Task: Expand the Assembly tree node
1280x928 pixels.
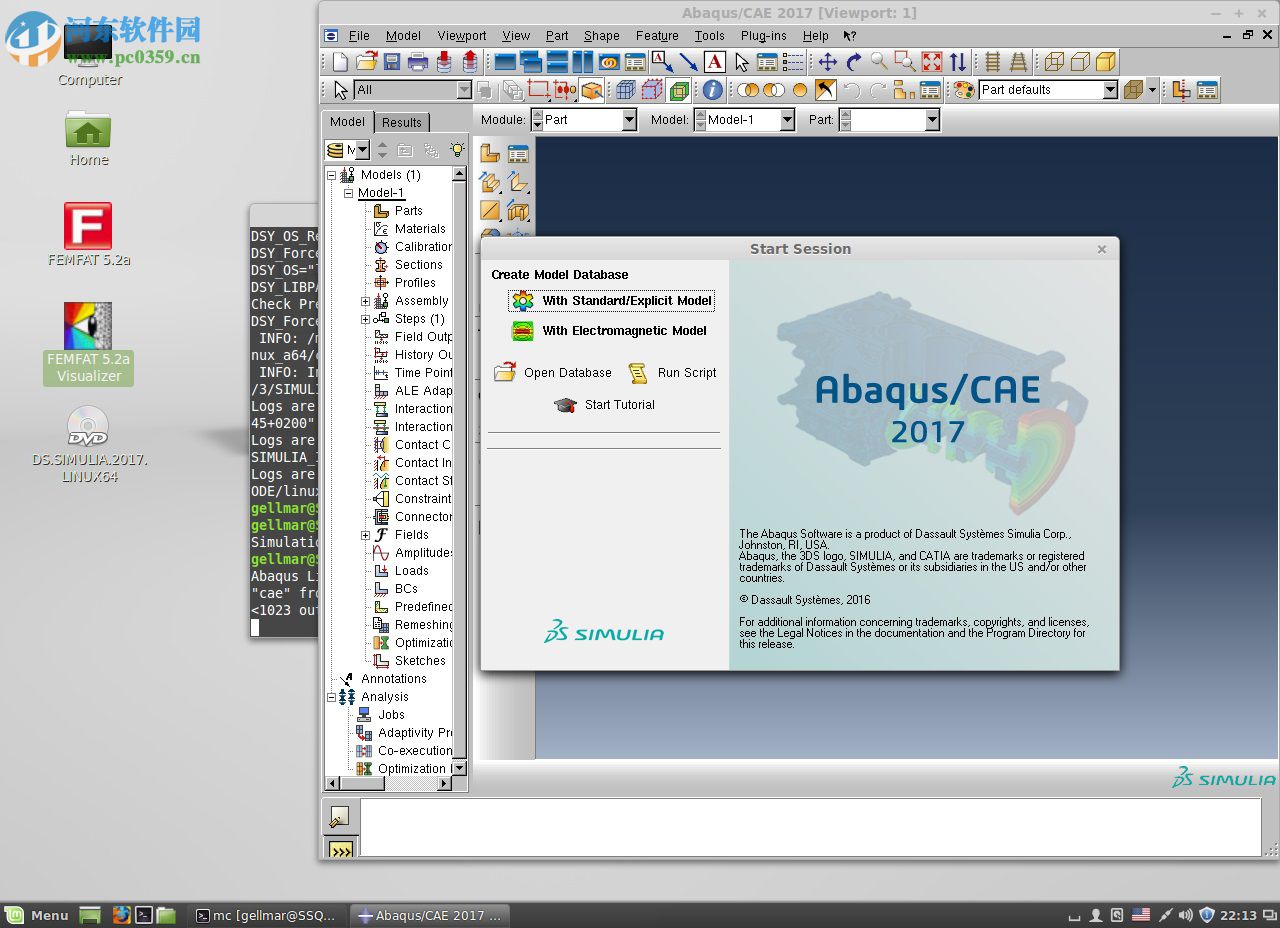Action: (x=366, y=301)
